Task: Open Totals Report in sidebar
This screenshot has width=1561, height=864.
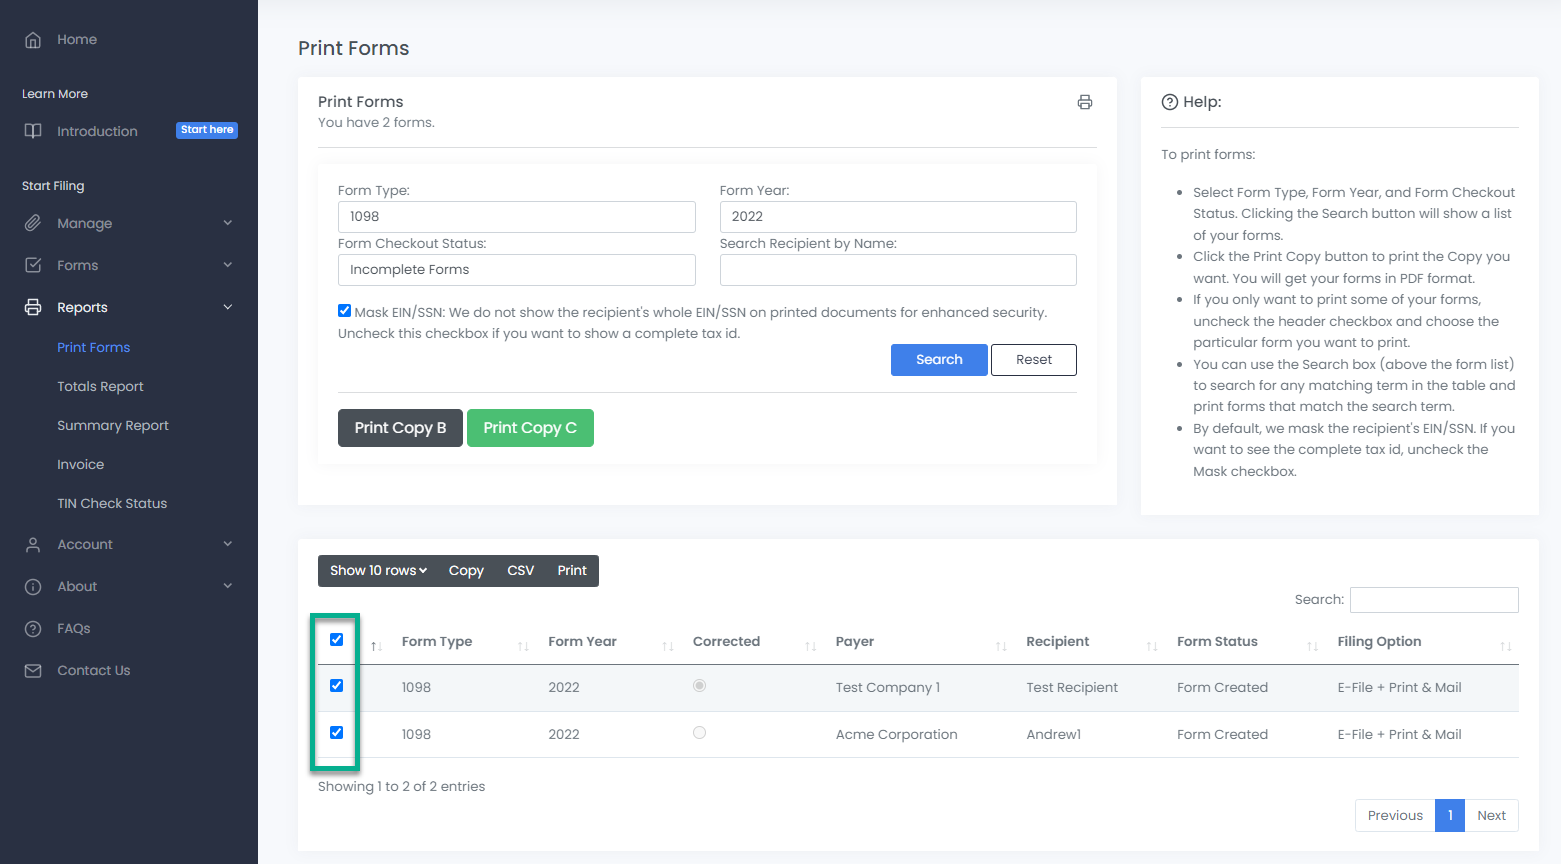Action: pyautogui.click(x=100, y=387)
